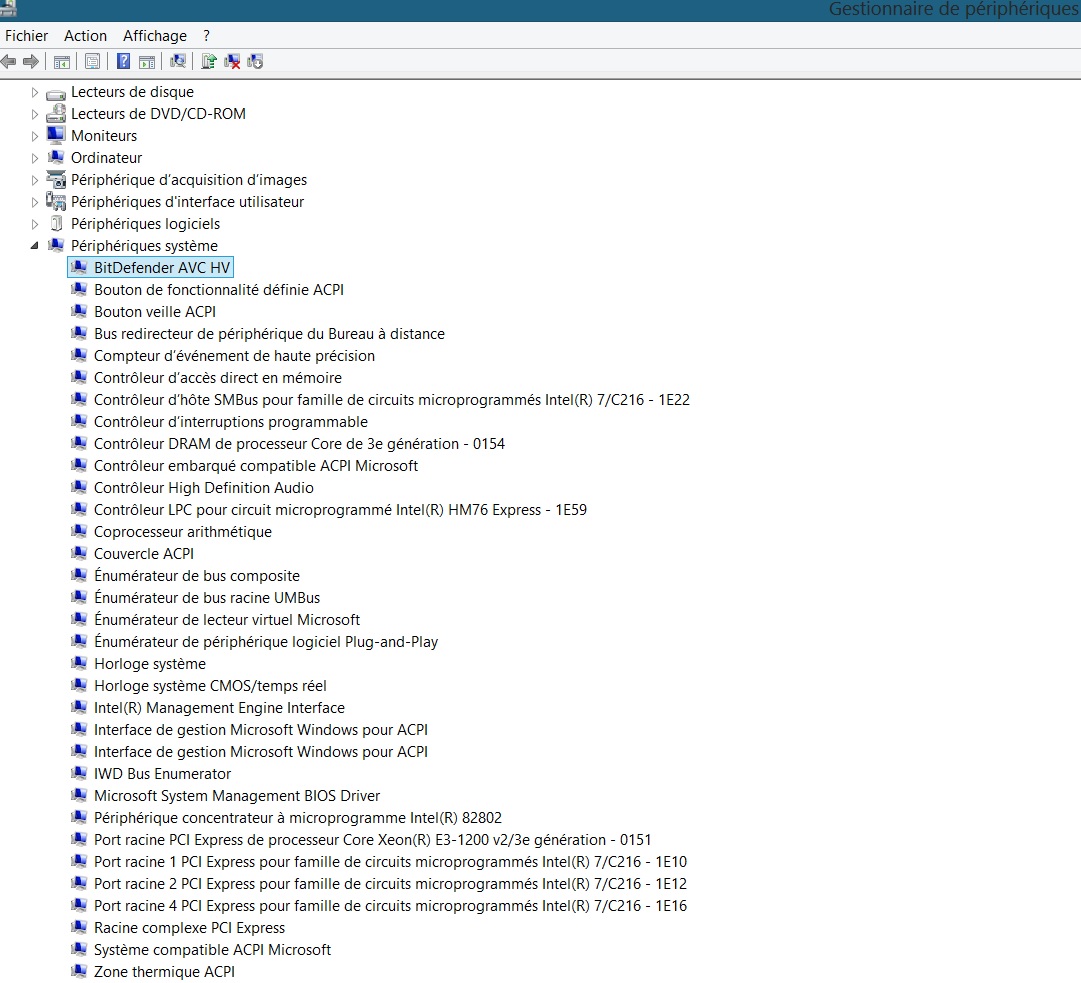Expand the Périphériques logiciels node

(x=34, y=225)
